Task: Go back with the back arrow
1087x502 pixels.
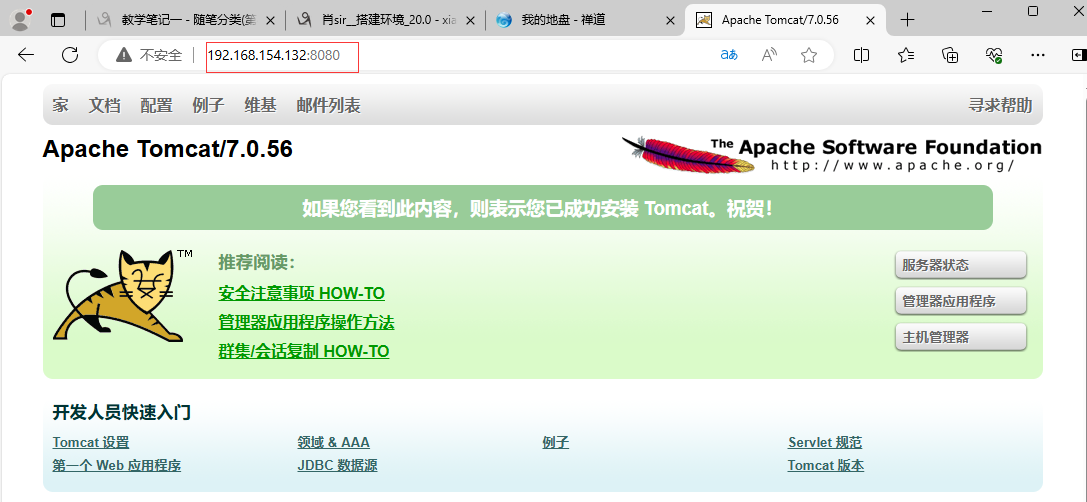Action: 26,55
